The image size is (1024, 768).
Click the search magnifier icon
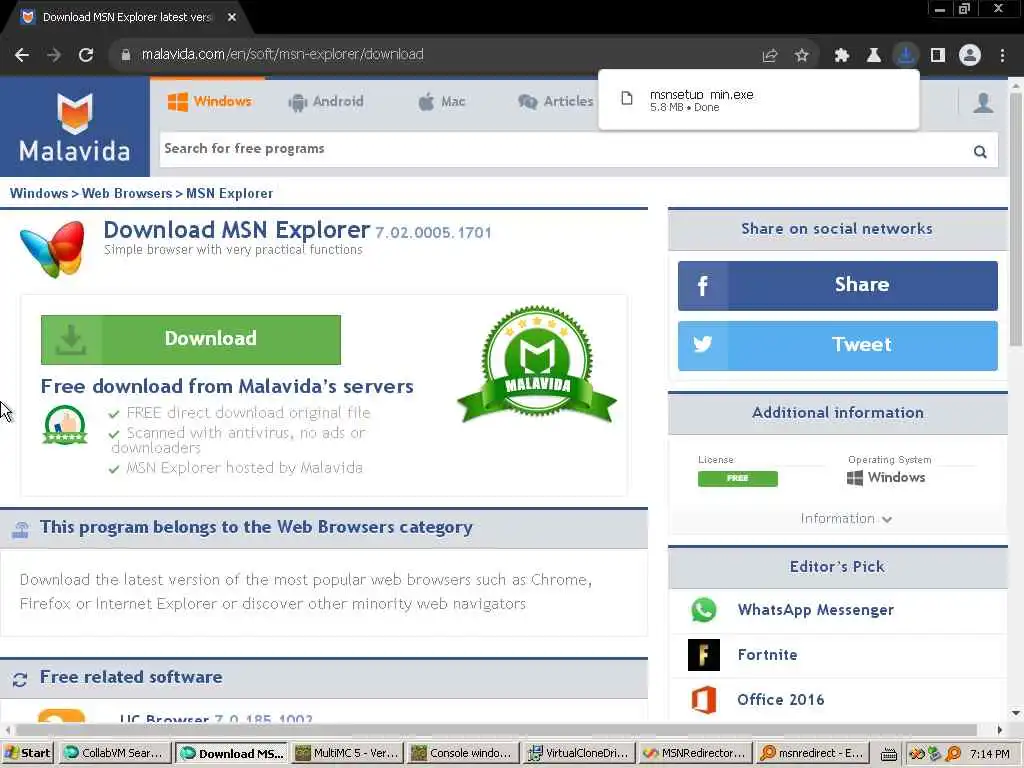click(x=980, y=152)
